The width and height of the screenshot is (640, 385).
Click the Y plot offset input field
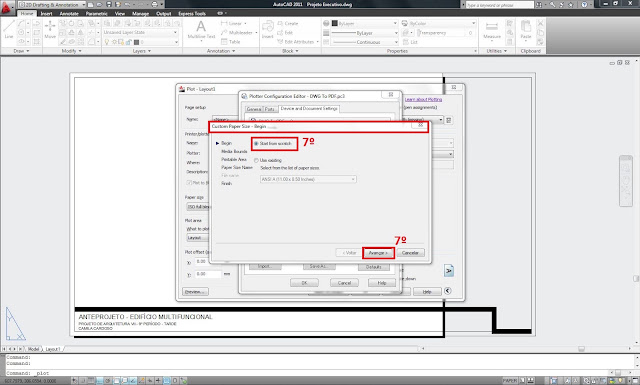coord(208,274)
